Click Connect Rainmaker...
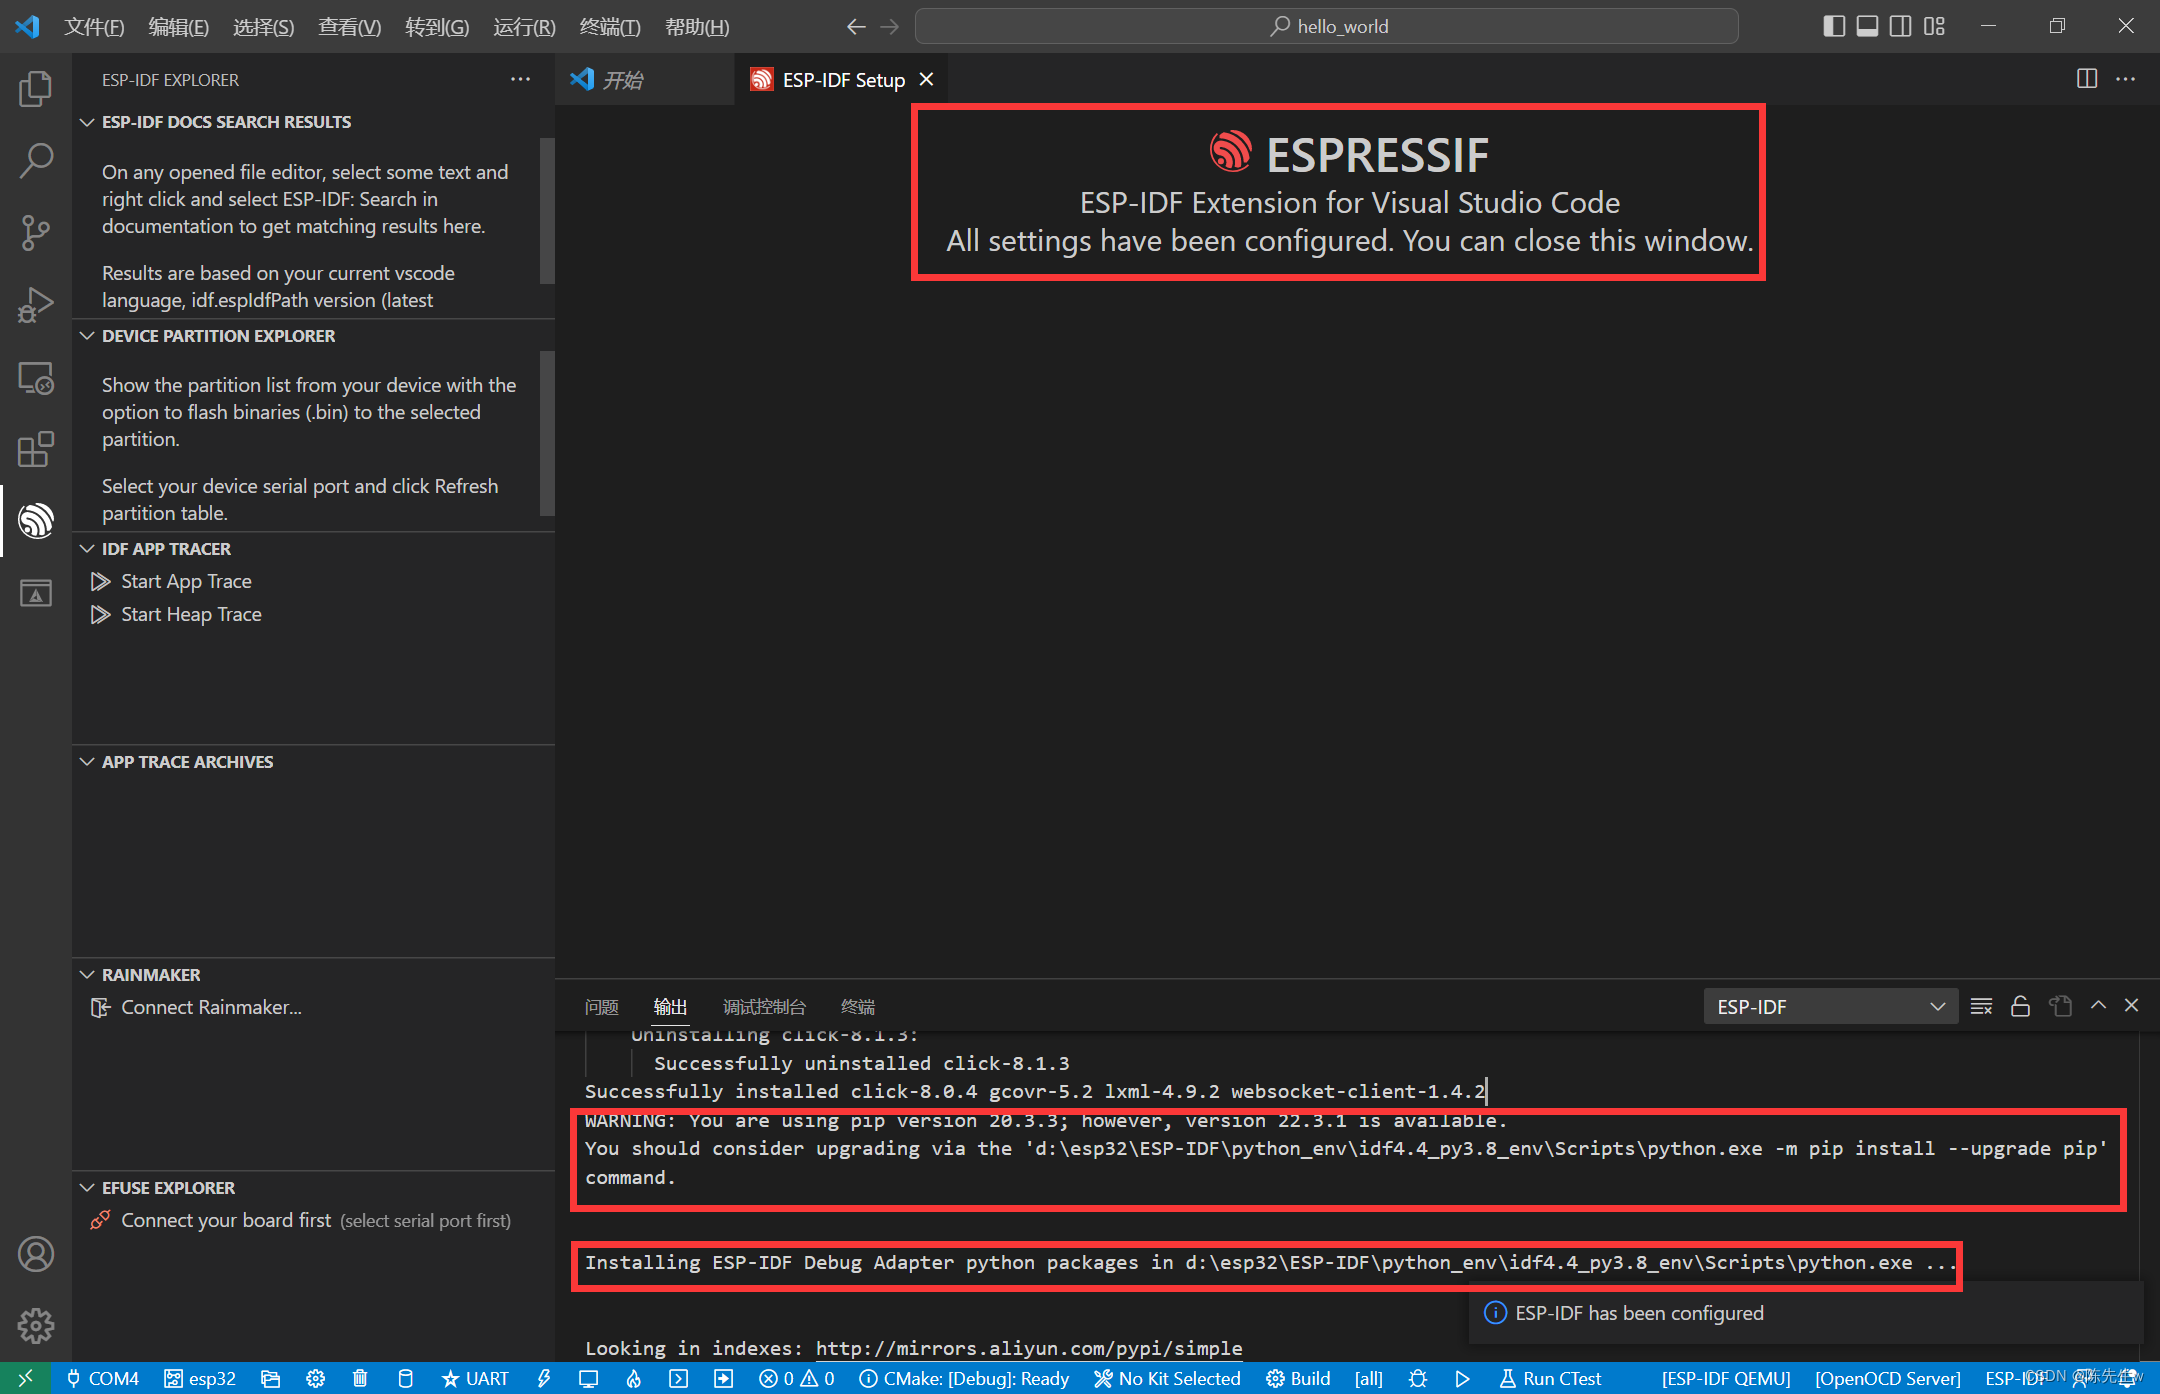2160x1394 pixels. [x=211, y=1007]
